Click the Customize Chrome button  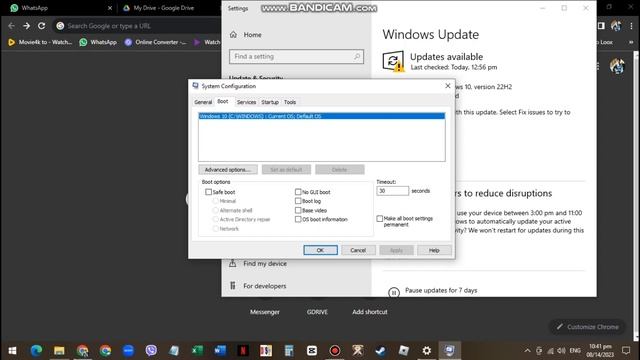coord(587,327)
